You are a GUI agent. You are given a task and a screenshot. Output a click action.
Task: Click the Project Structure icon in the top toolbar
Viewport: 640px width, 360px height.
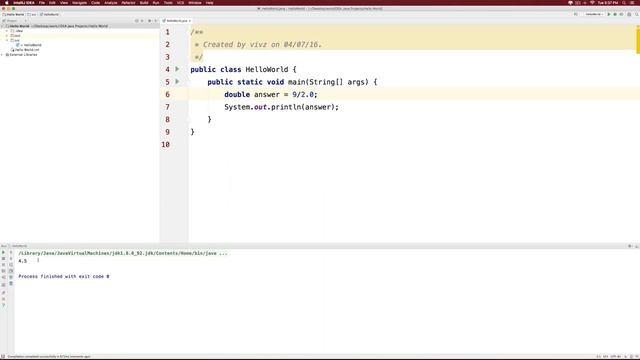629,14
